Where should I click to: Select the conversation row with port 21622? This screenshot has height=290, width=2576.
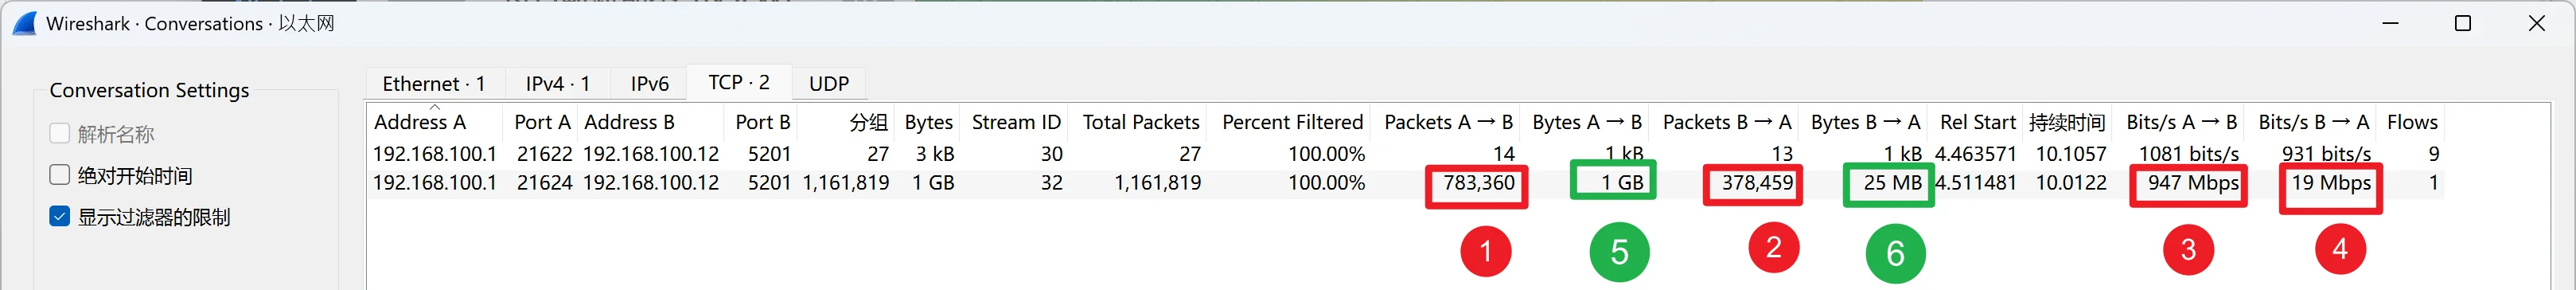(x=1405, y=154)
